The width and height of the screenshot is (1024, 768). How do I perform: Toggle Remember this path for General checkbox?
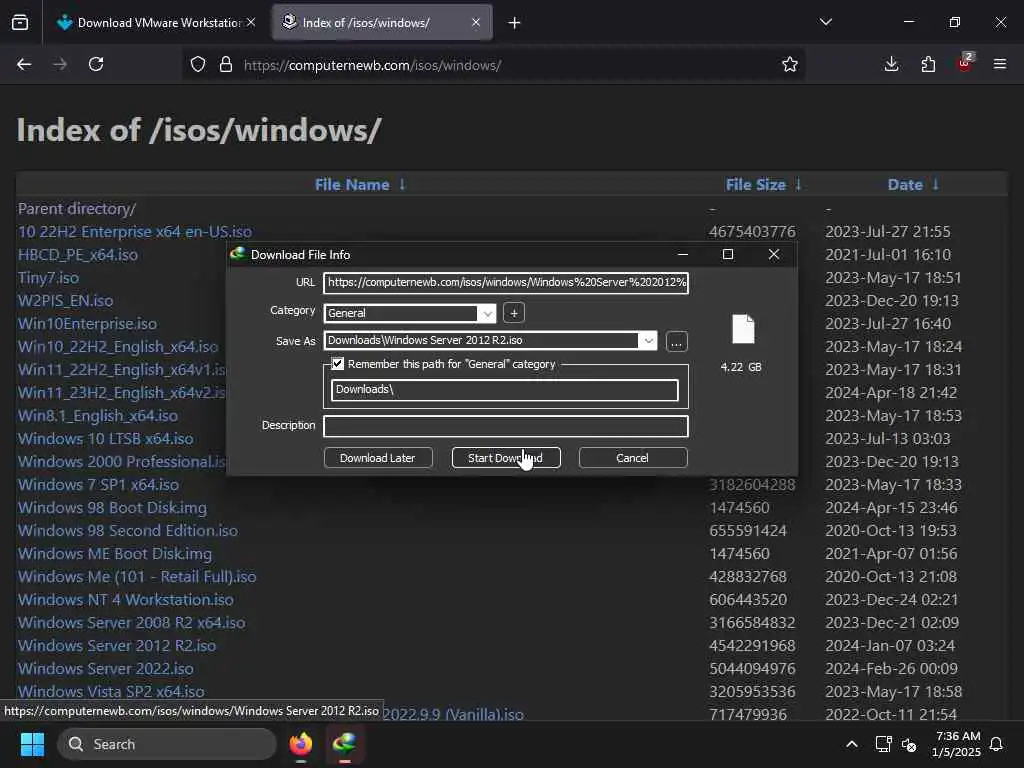coord(338,364)
